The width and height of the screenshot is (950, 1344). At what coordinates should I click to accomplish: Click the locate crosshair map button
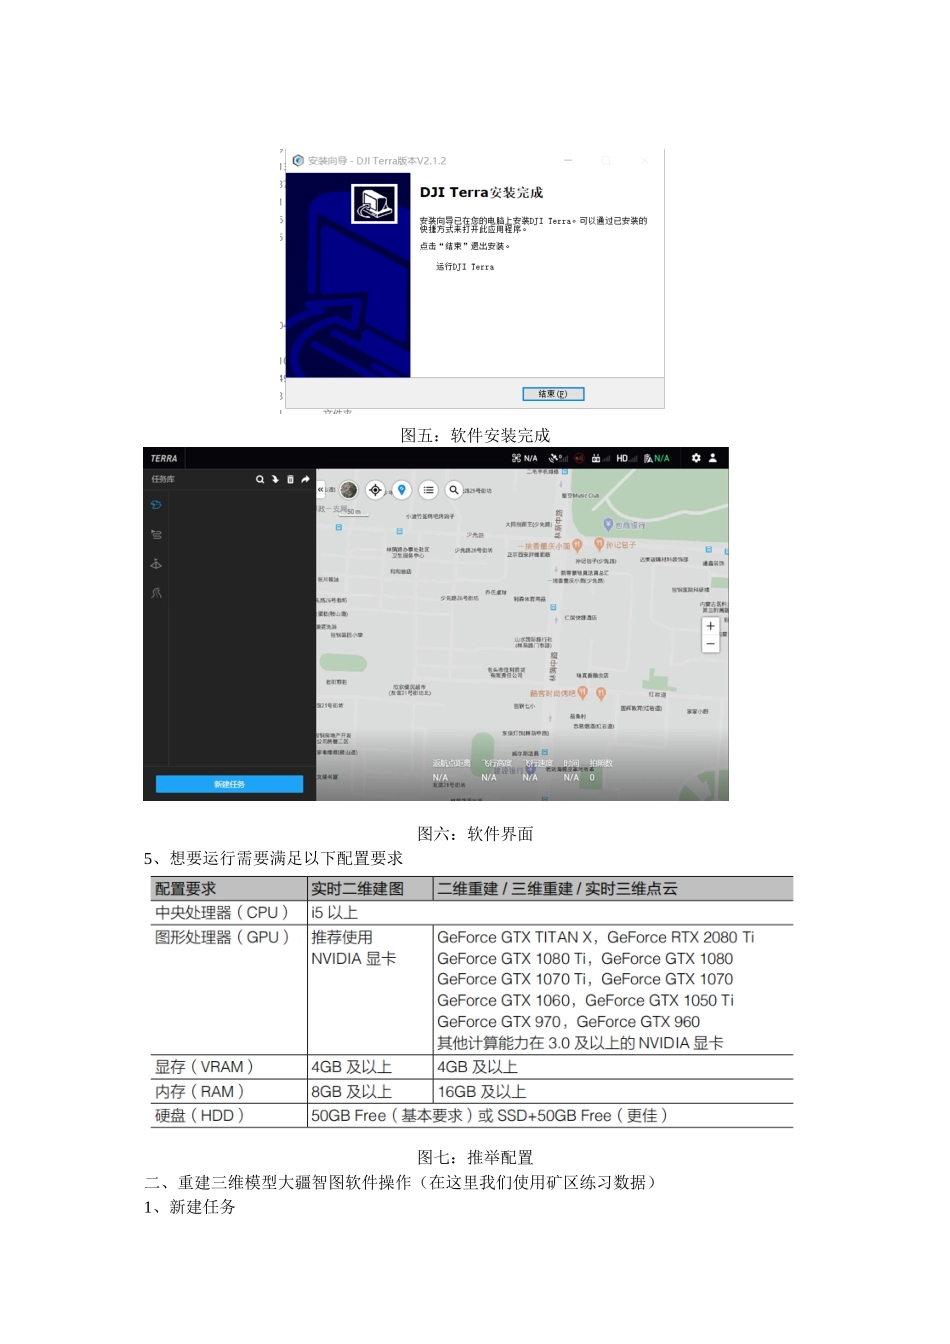(375, 490)
